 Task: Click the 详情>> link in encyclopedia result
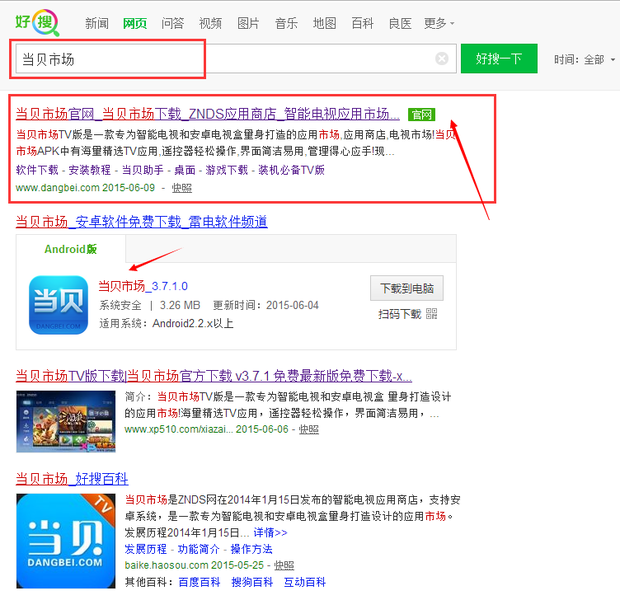[x=270, y=533]
